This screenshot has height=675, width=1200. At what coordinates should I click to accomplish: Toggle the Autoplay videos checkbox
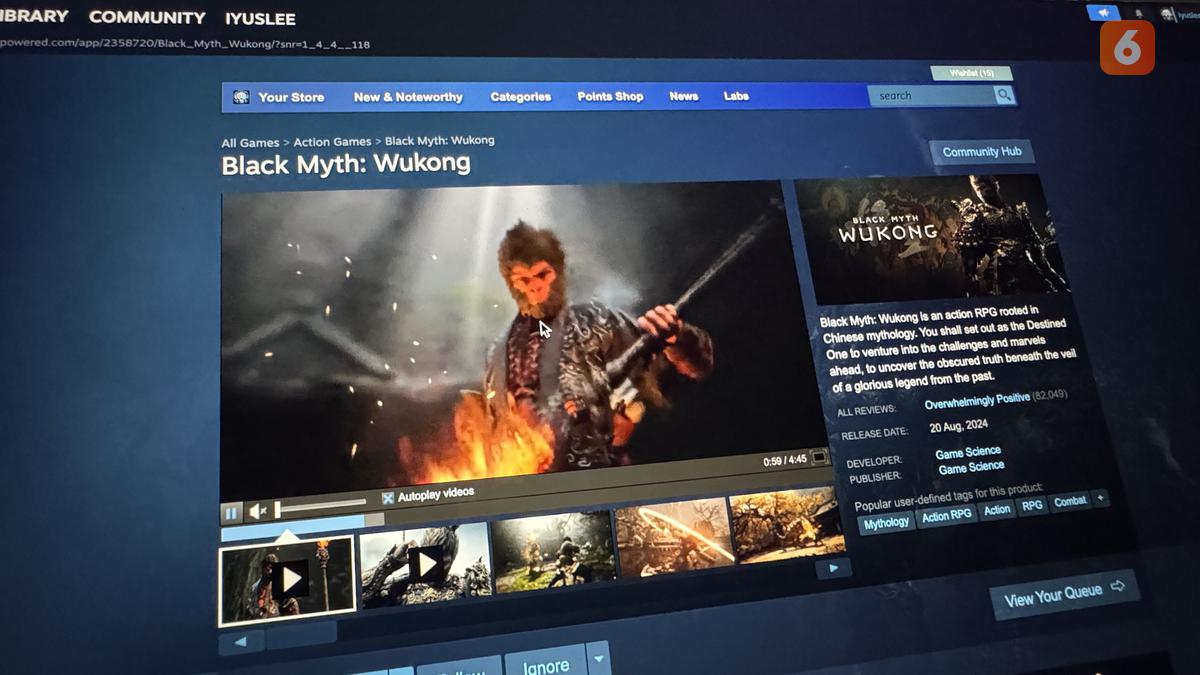[x=388, y=497]
